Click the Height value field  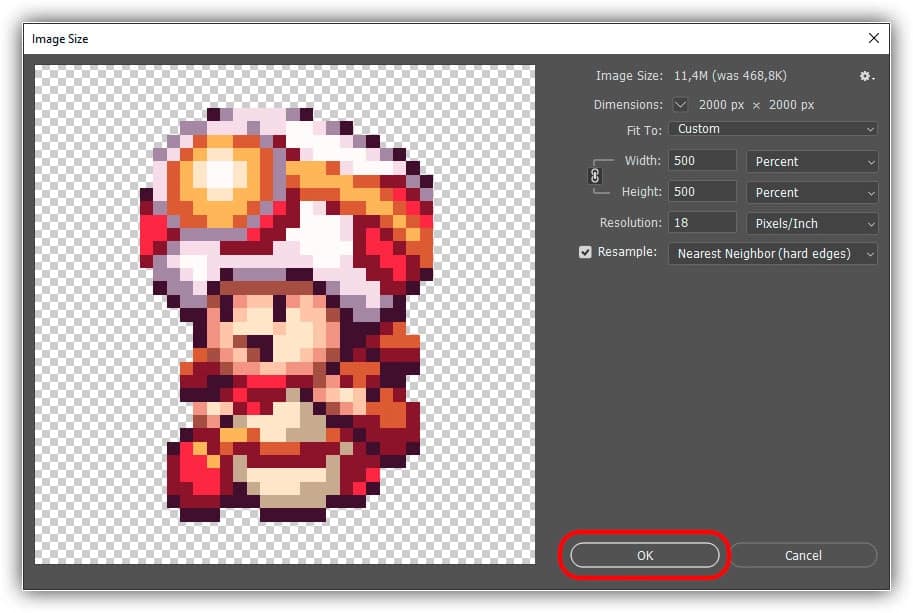[702, 192]
